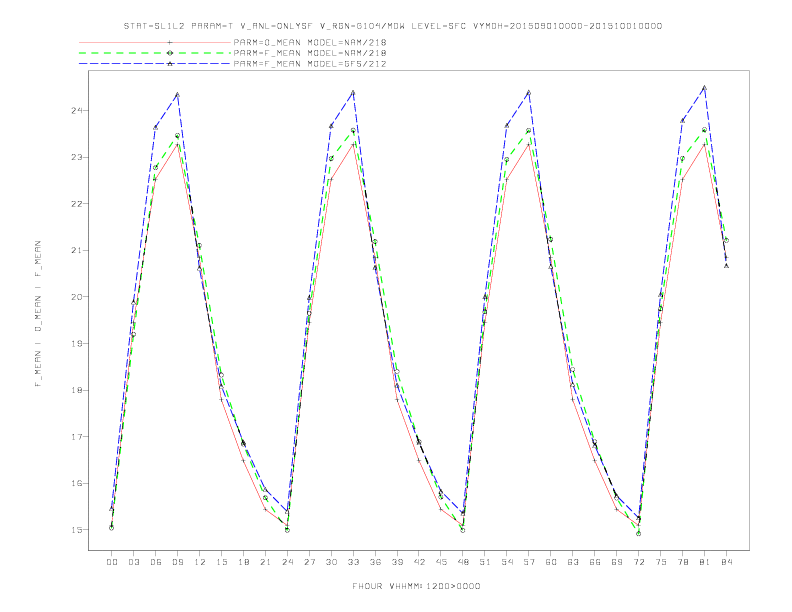Select legend label PARM=F_MEAN MODEL=GFS/212
This screenshot has width=792, height=612.
pyautogui.click(x=310, y=64)
